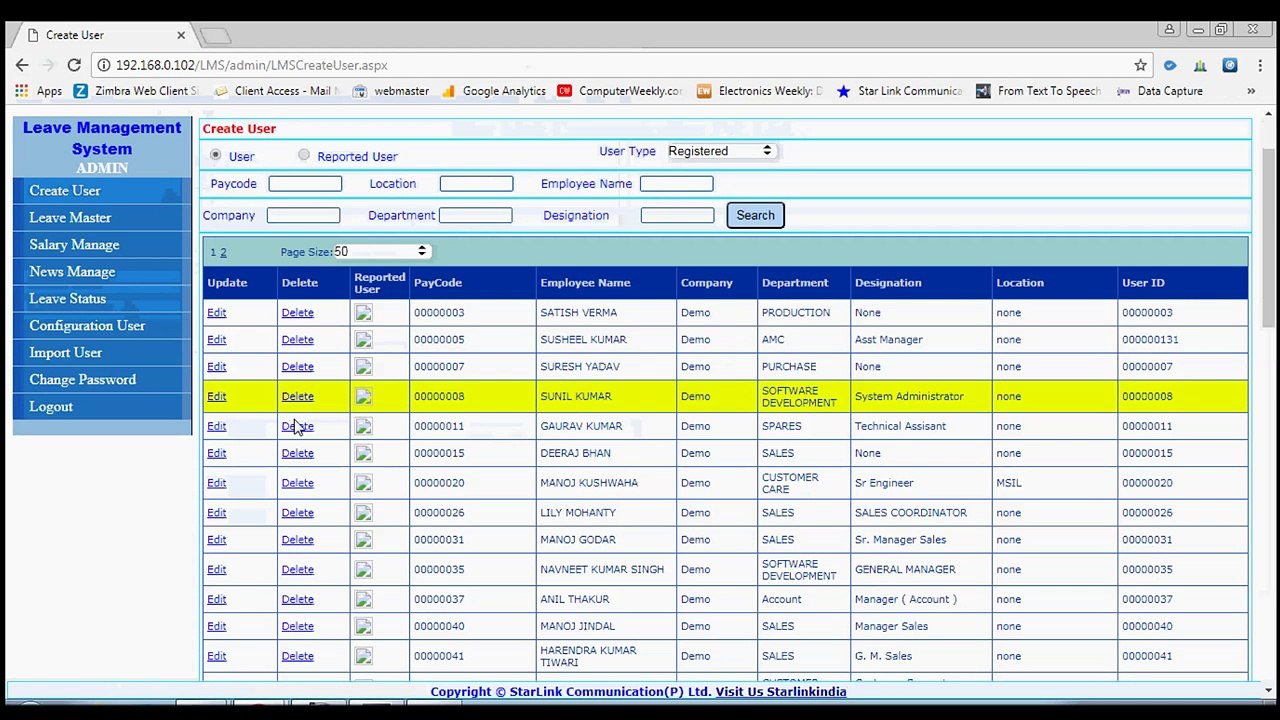The height and width of the screenshot is (720, 1280).
Task: Show more bookmarks with the chevron icon
Action: pos(1250,91)
